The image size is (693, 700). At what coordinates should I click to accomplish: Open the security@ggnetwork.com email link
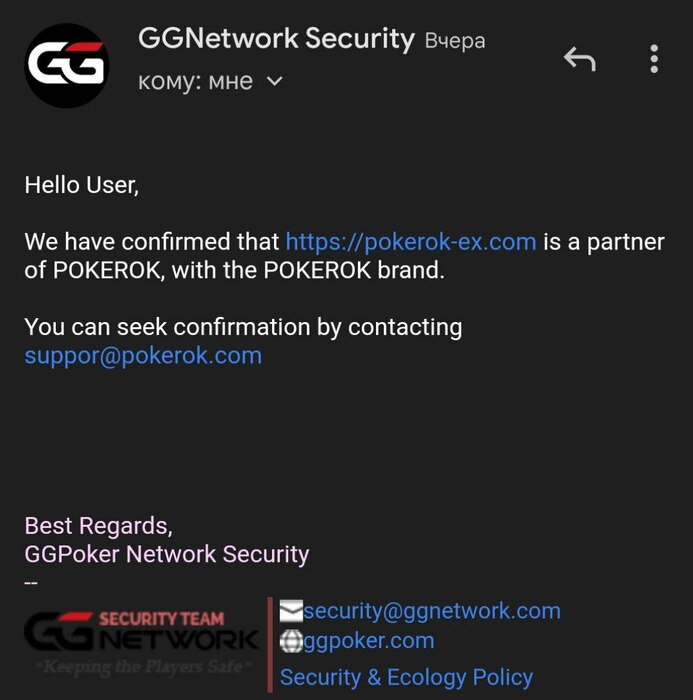(432, 611)
